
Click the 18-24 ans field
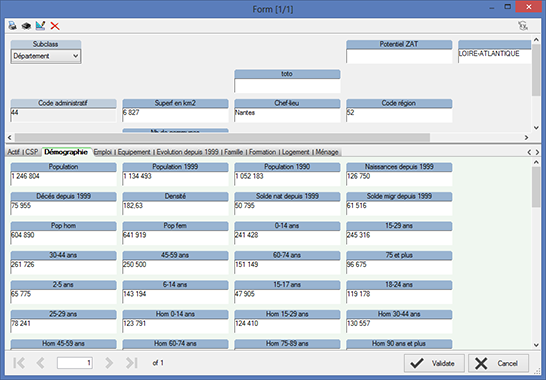[x=399, y=297]
